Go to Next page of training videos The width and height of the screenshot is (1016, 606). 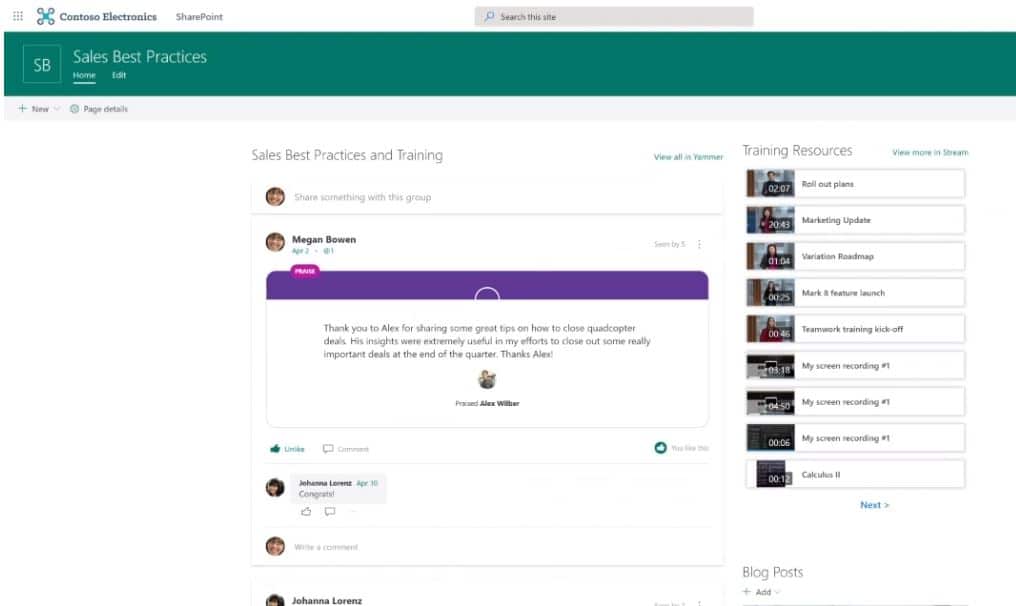875,505
